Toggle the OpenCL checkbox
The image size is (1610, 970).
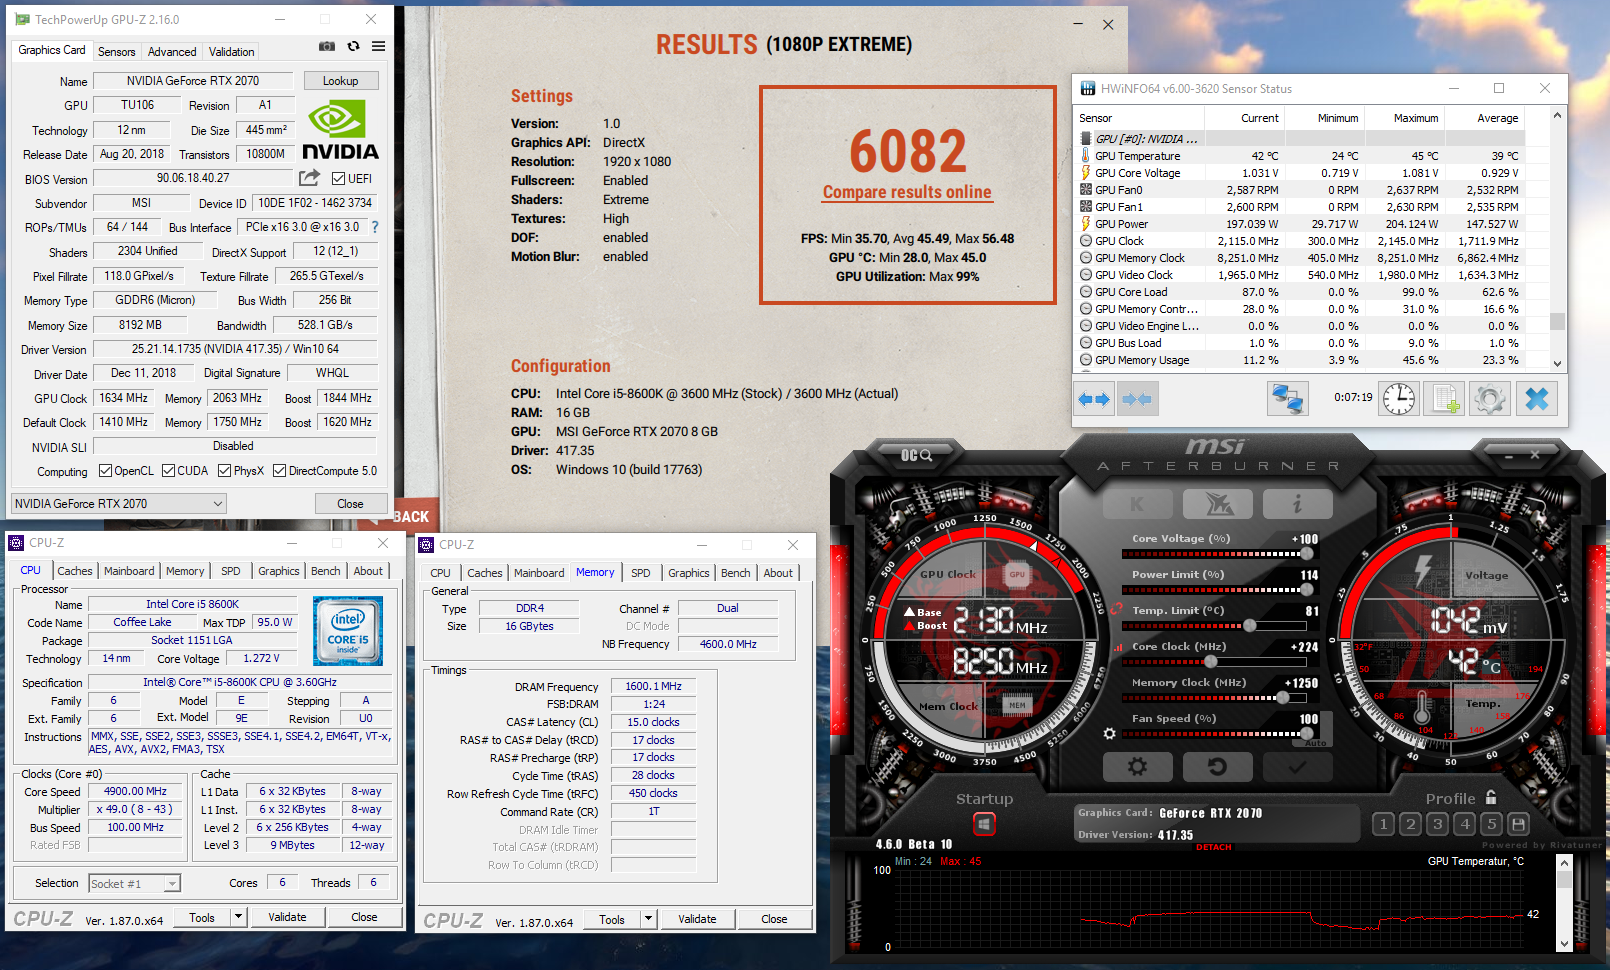coord(105,471)
